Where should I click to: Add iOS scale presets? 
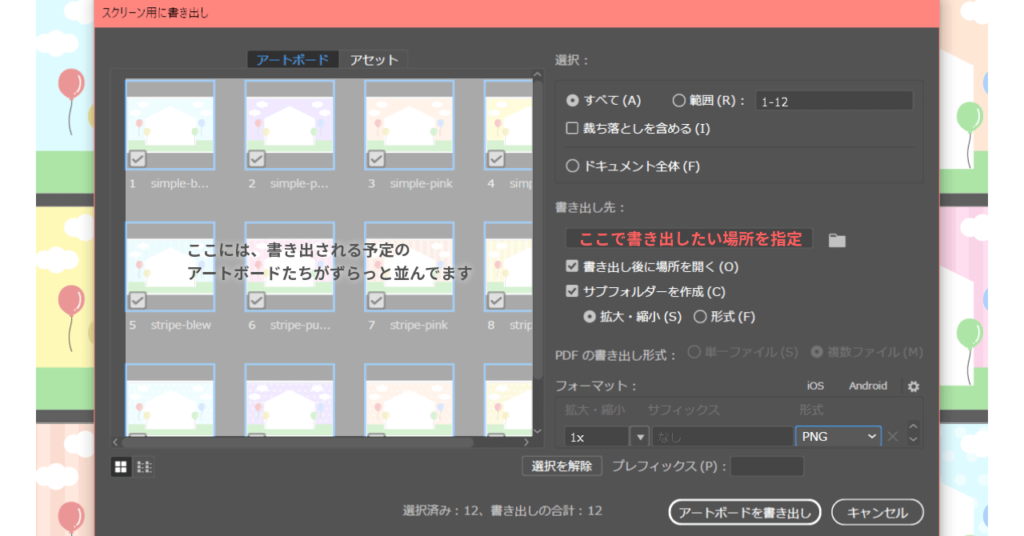coord(815,386)
